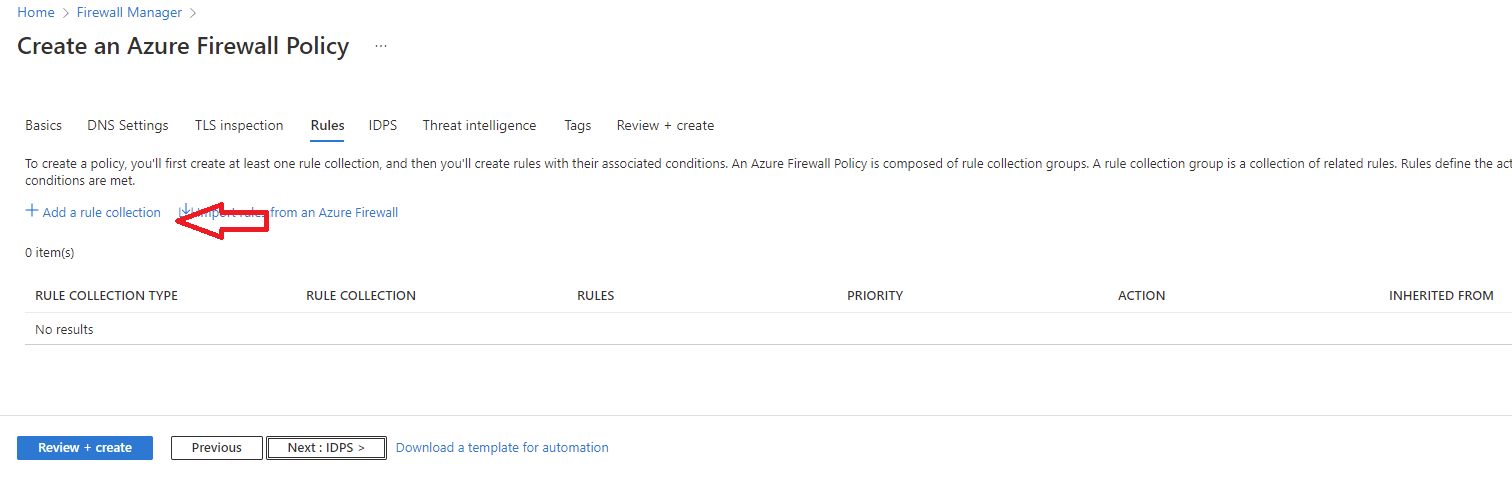Select the TLS inspection tab
Image resolution: width=1512 pixels, height=483 pixels.
[239, 125]
